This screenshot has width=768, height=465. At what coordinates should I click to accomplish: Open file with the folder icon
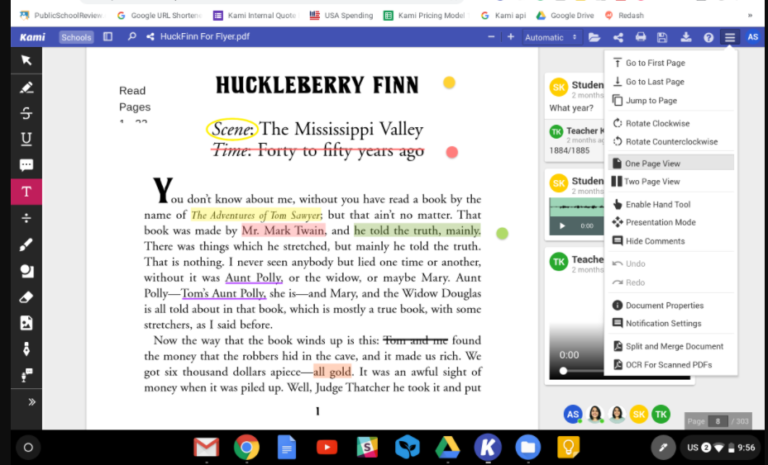click(594, 37)
